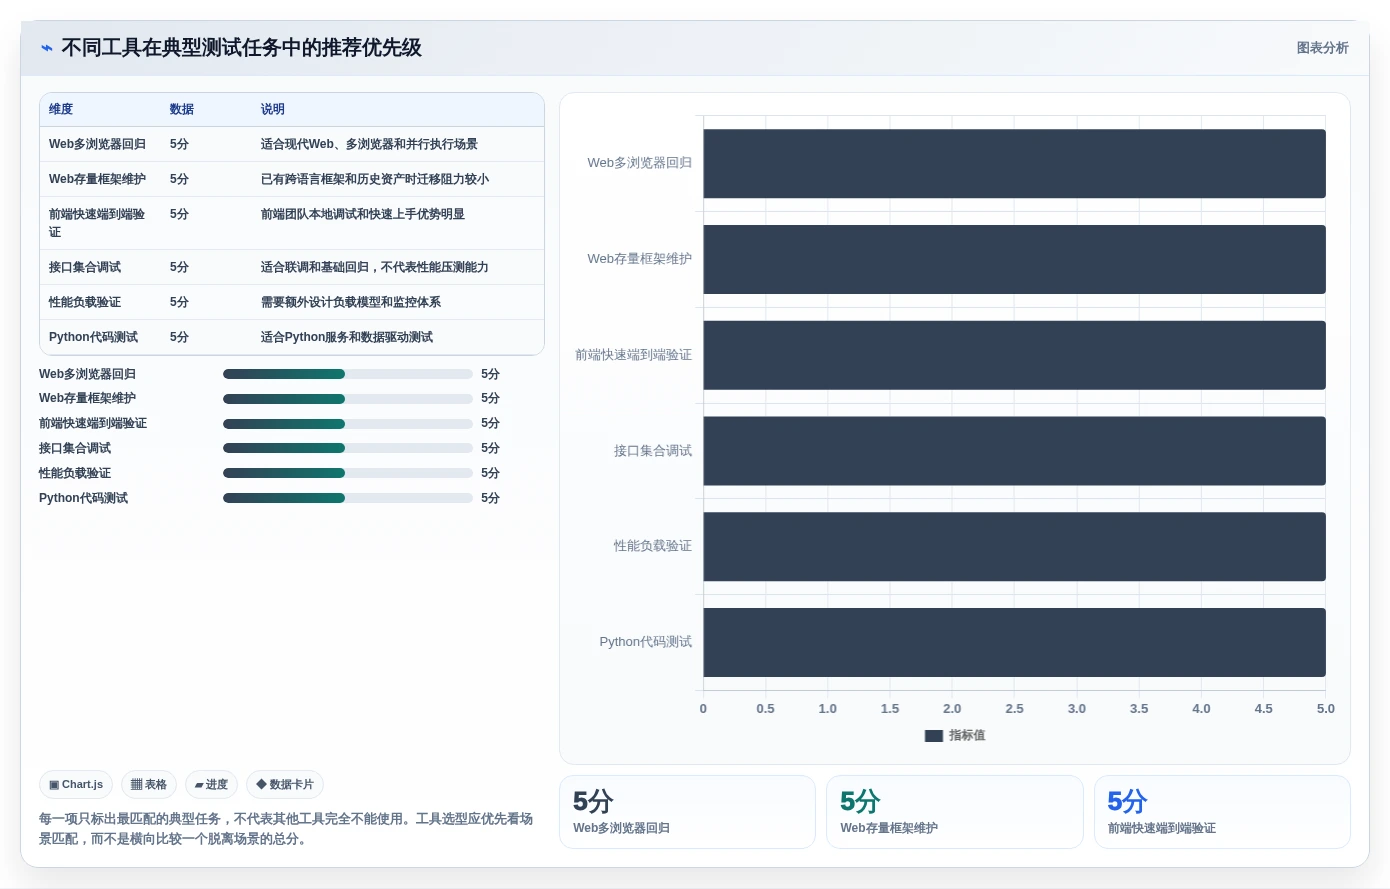This screenshot has width=1390, height=889.
Task: Click the 5.0 tick on the x-axis
Action: 1325,708
